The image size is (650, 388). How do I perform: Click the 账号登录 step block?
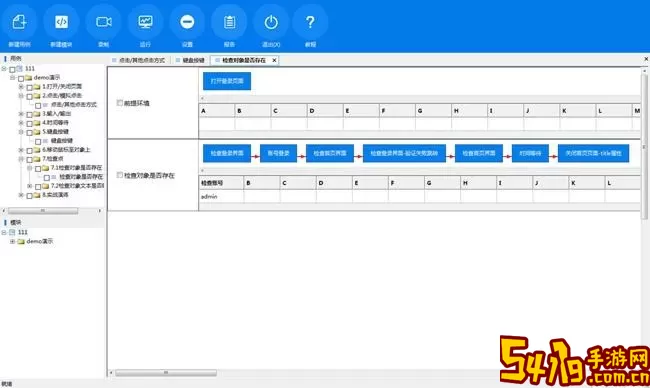pyautogui.click(x=278, y=153)
